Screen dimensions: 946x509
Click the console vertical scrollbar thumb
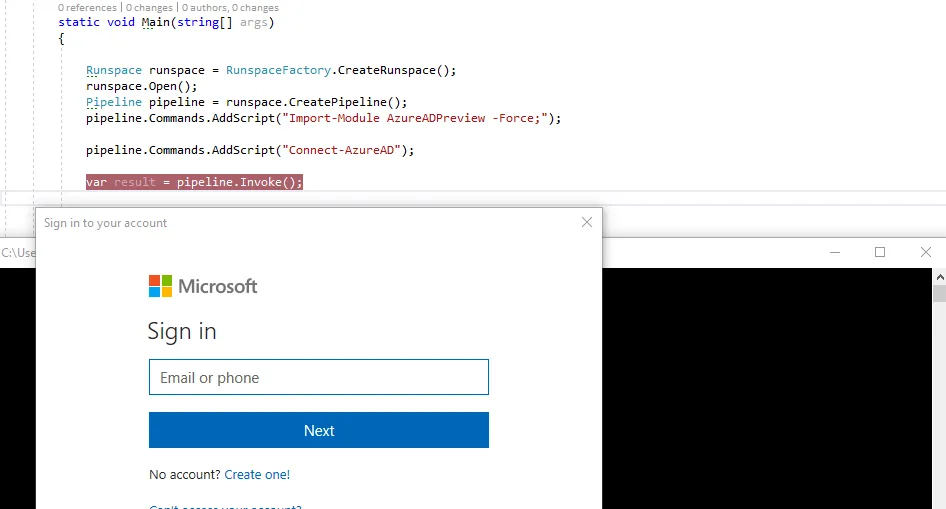(x=939, y=294)
